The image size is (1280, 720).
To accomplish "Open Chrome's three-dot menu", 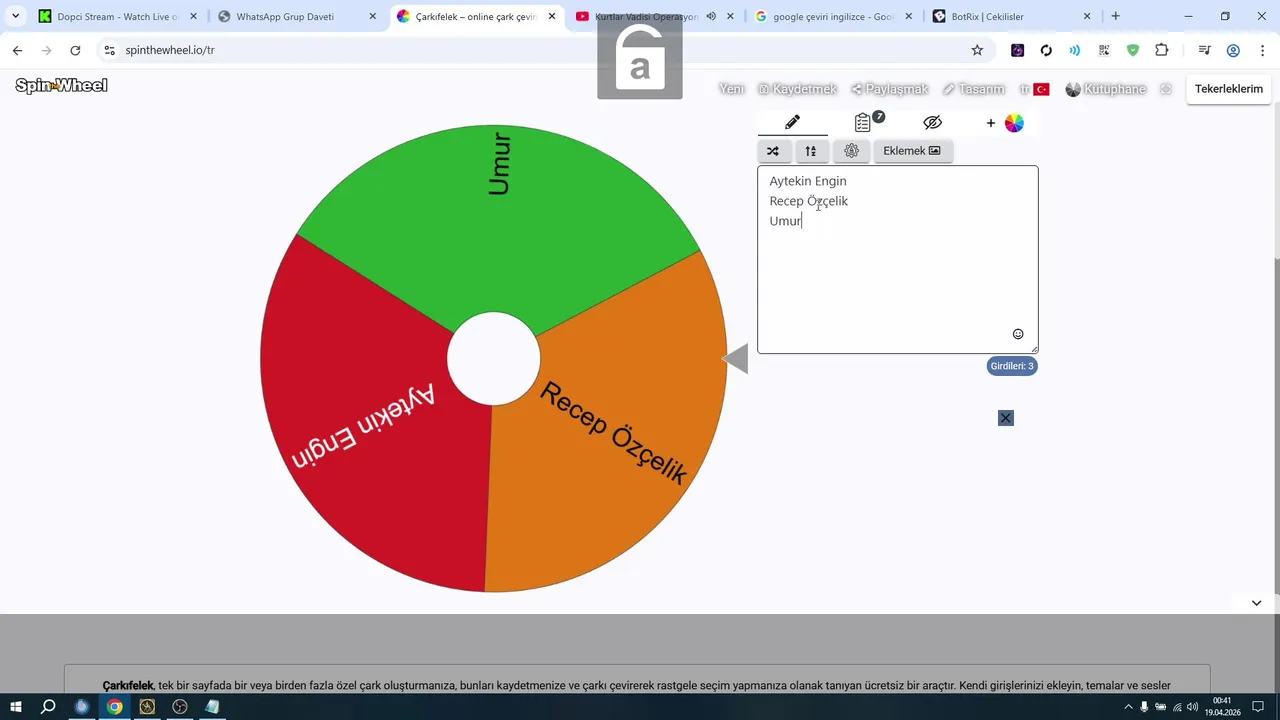I will [x=1263, y=50].
